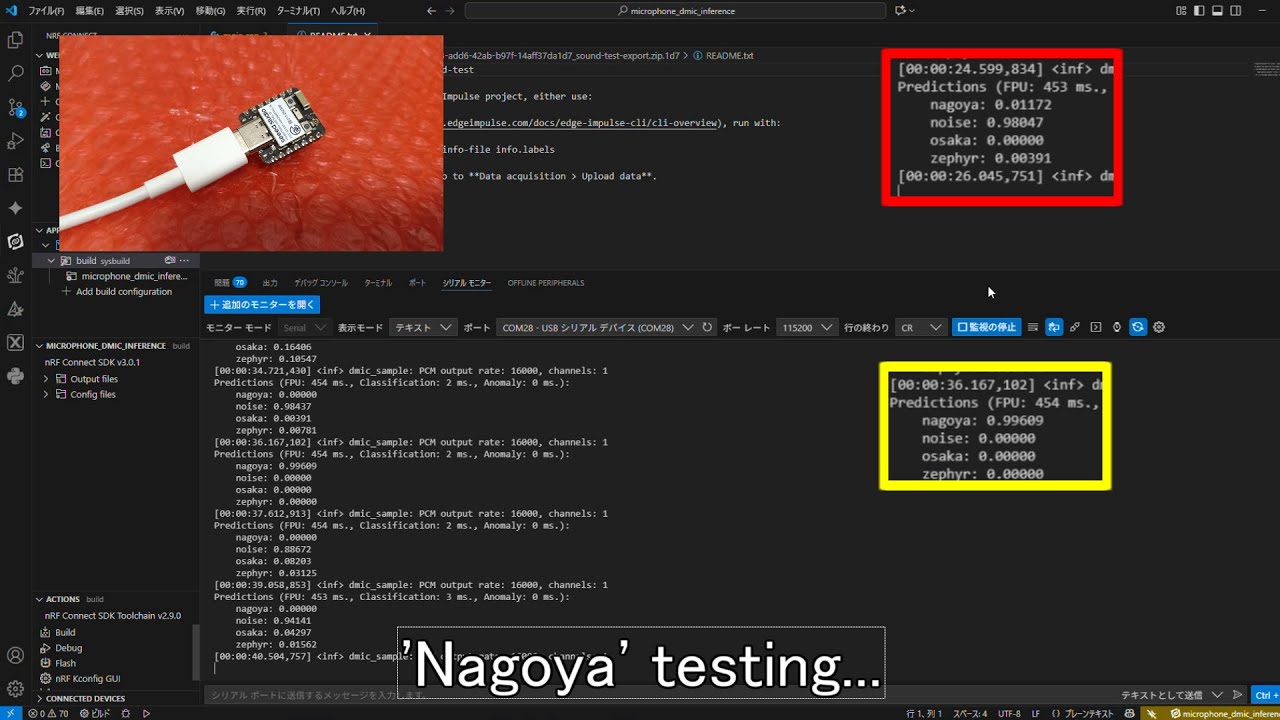
Task: Open Source Control view with badge
Action: (15, 107)
